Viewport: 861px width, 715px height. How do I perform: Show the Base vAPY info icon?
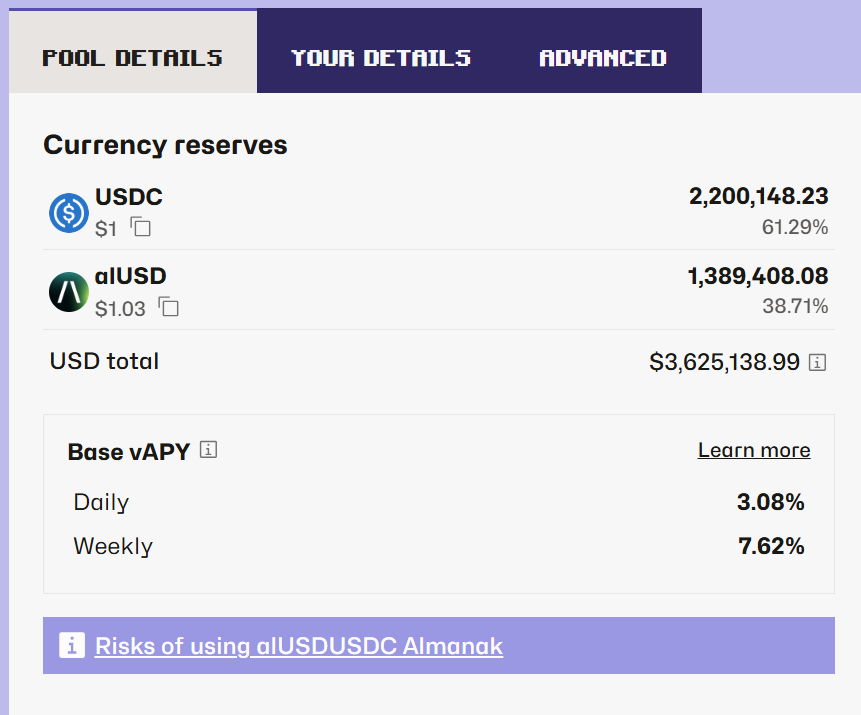(208, 450)
